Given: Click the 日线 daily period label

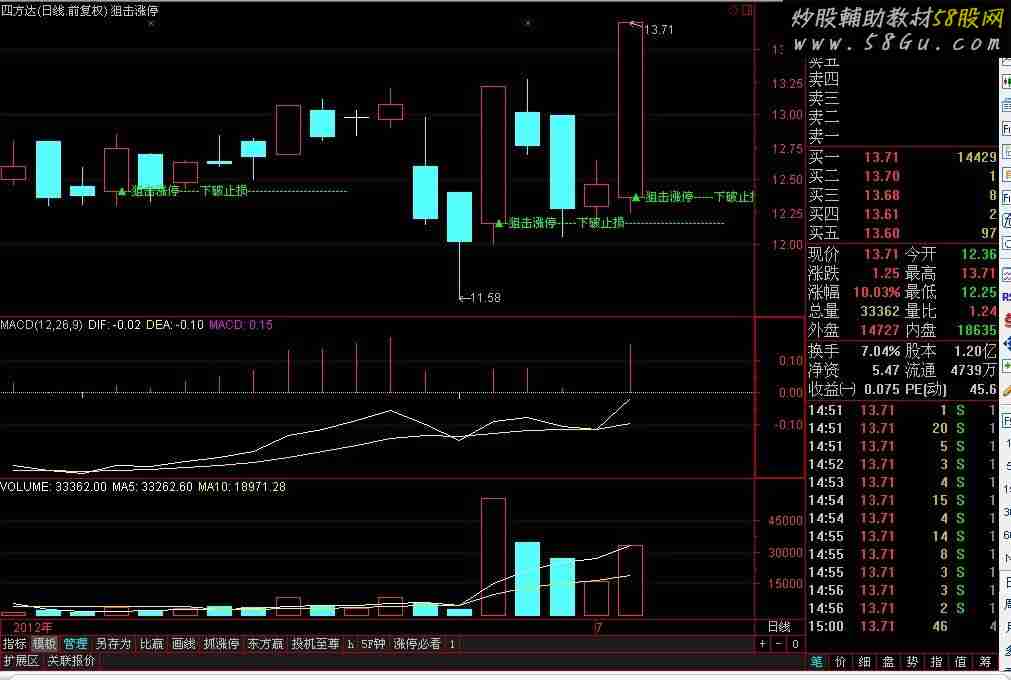Looking at the screenshot, I should [779, 627].
